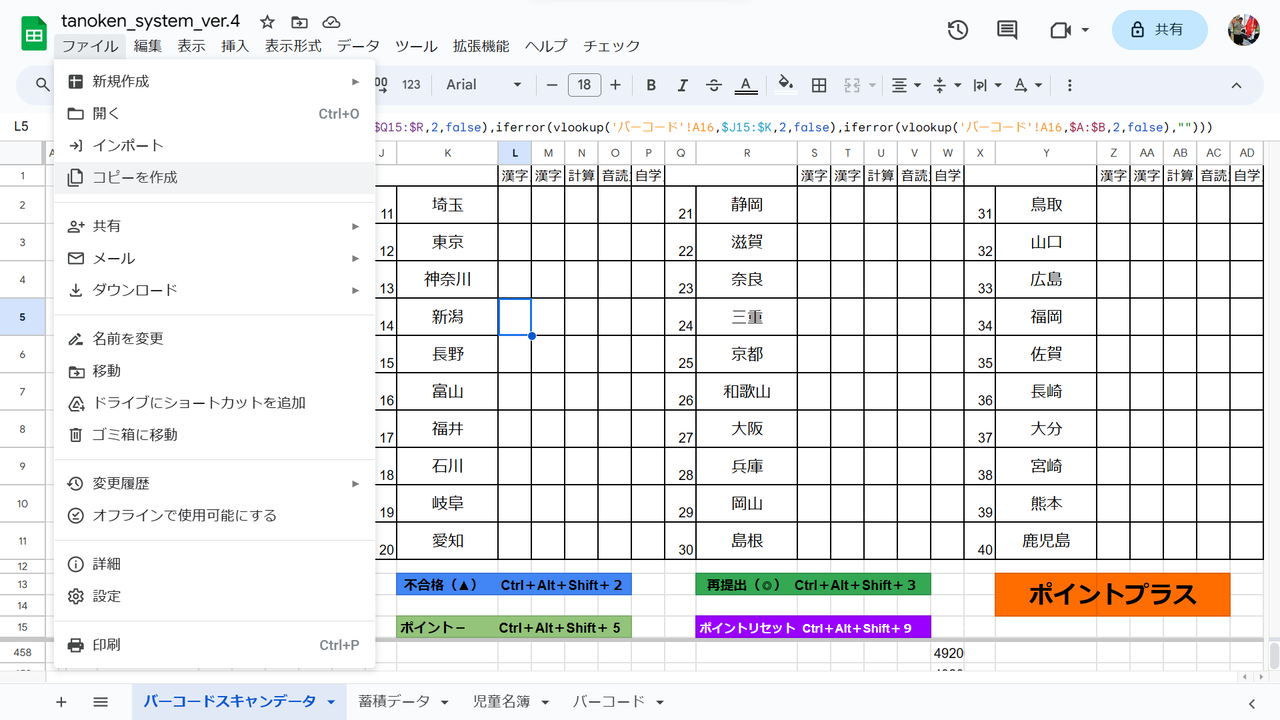Open the バーコードスキャンデータ tab dropdown arrow
The width and height of the screenshot is (1280, 720).
[330, 702]
